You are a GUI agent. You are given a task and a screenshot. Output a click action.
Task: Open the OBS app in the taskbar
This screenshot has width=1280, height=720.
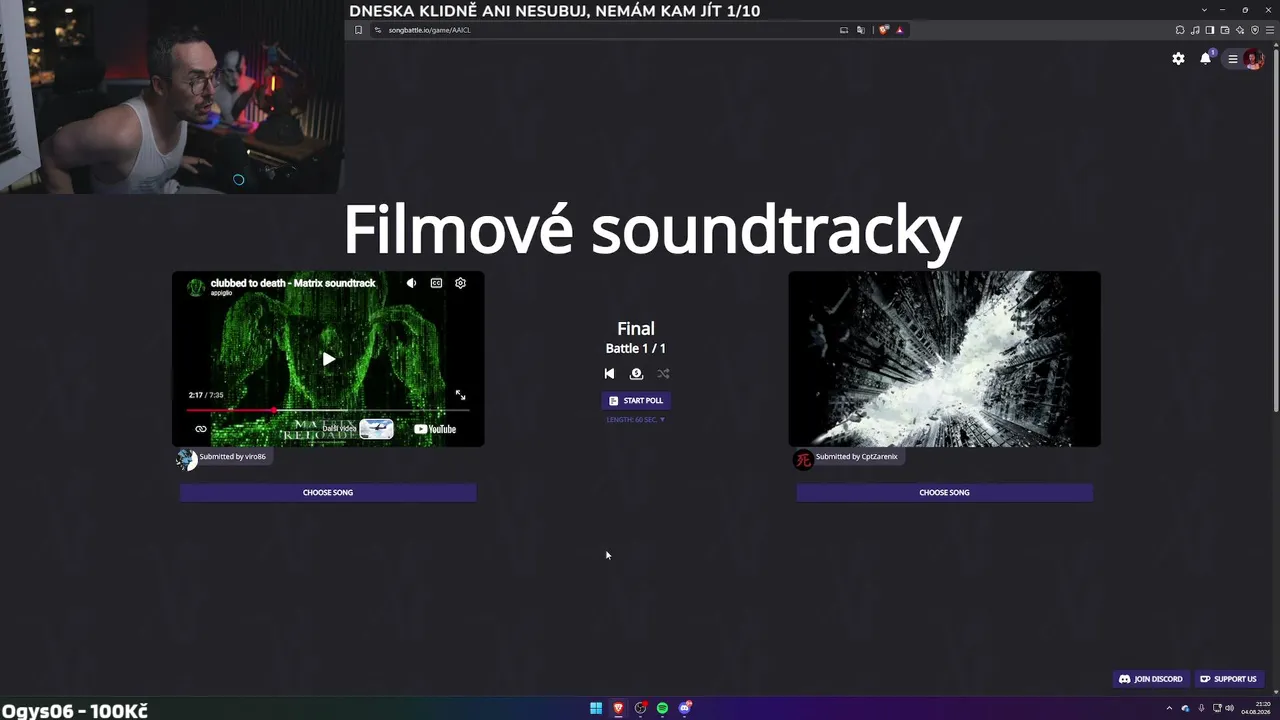coord(640,708)
